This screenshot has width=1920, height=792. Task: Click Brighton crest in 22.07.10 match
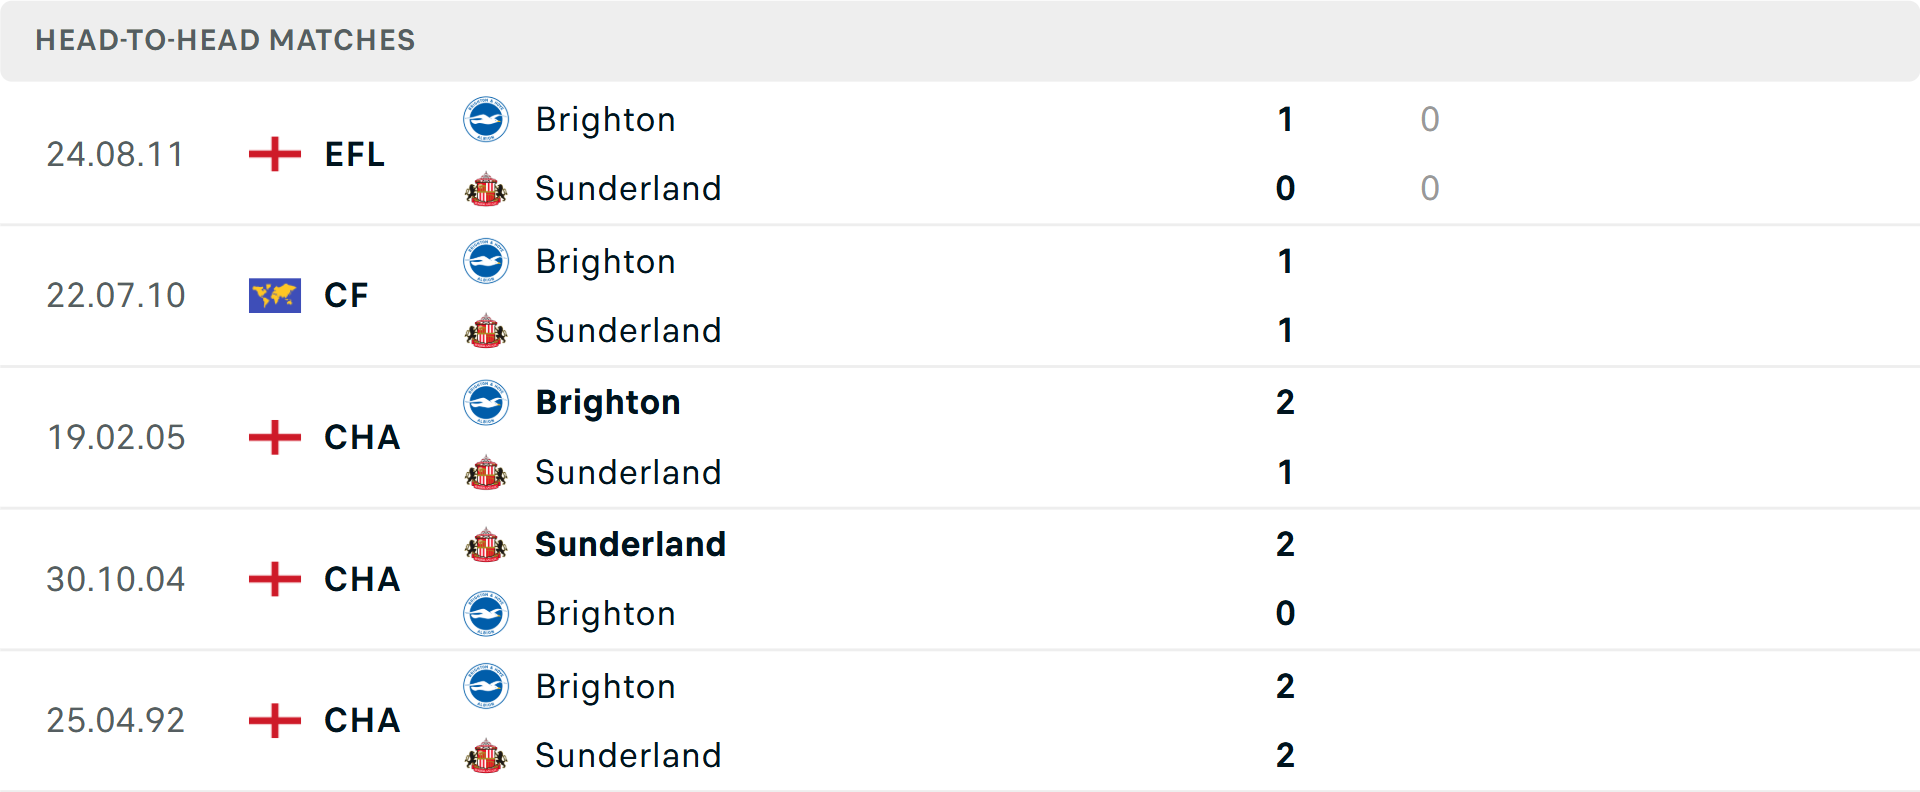(486, 262)
